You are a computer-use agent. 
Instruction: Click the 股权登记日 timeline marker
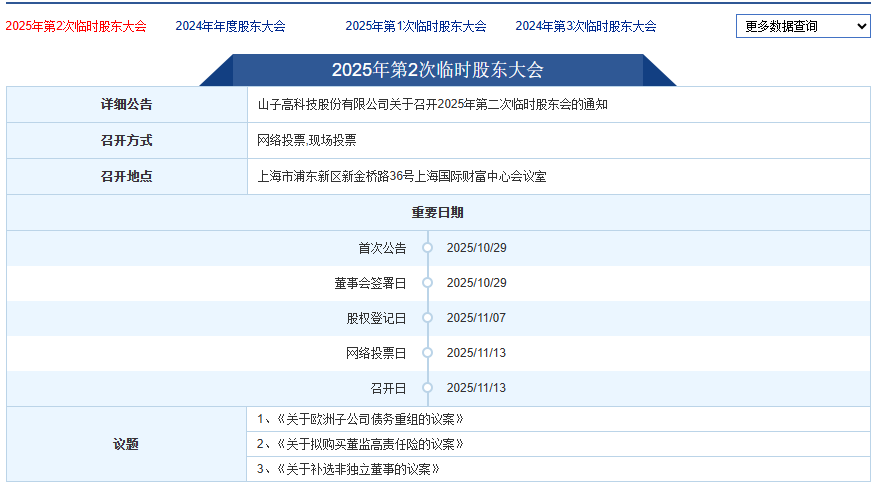point(428,318)
